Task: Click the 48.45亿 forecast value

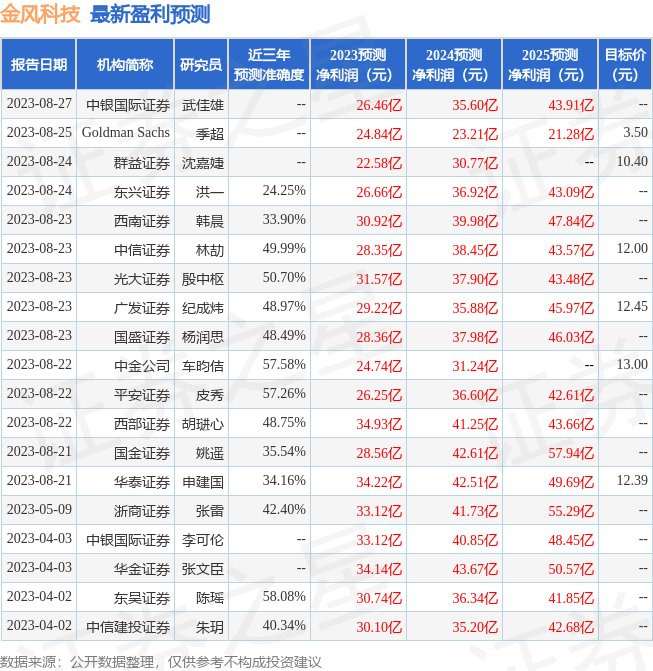Action: point(571,540)
